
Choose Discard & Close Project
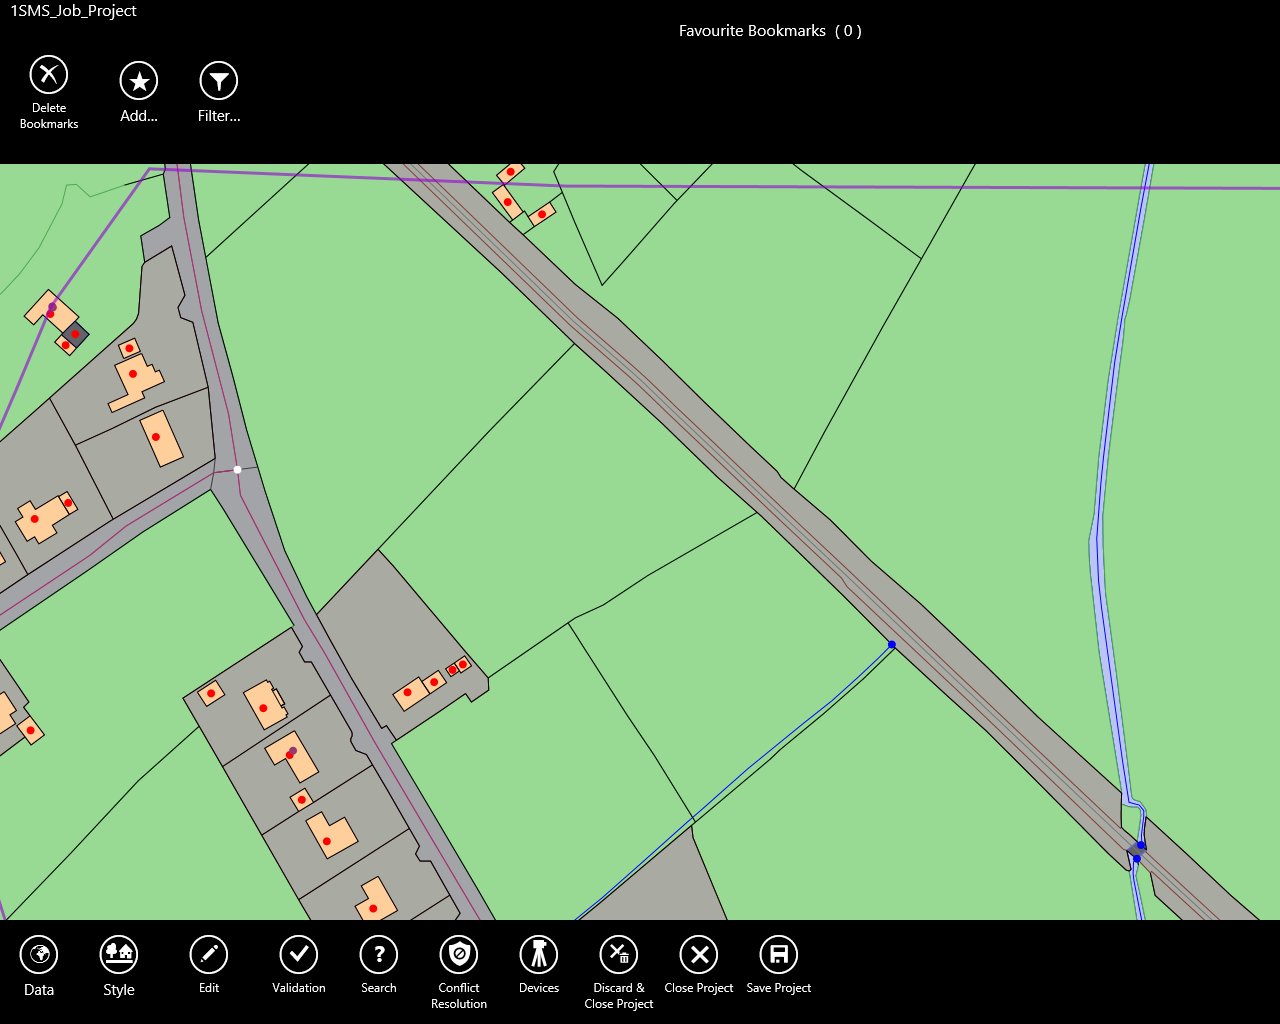coord(619,955)
